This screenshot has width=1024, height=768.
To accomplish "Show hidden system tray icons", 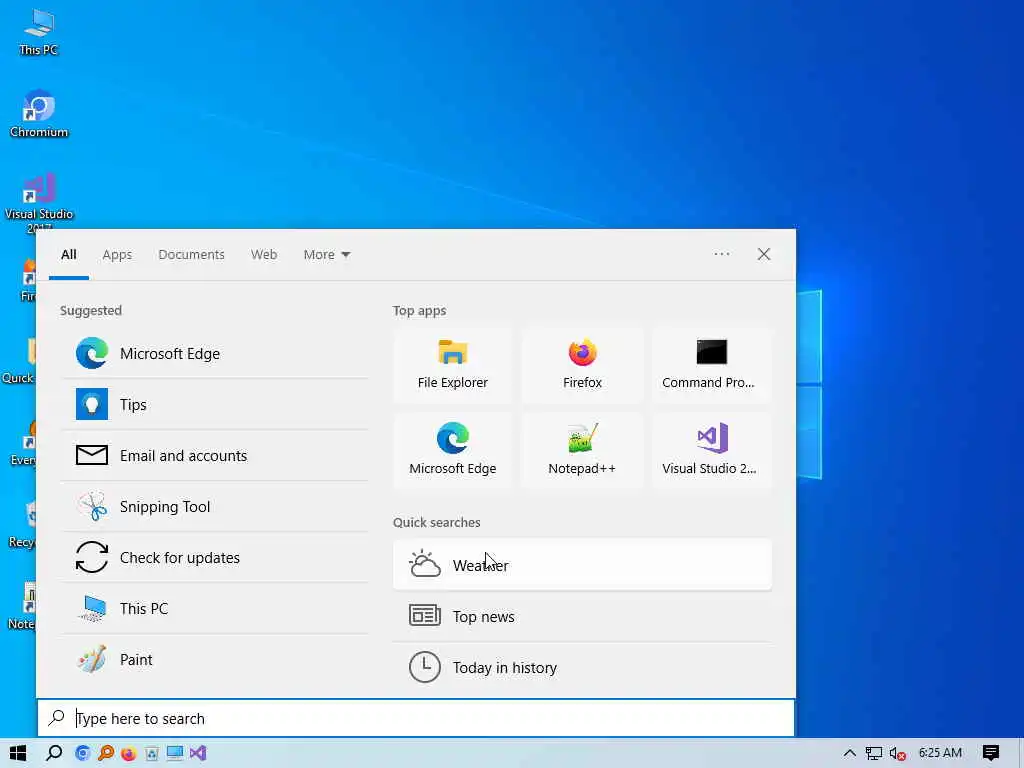I will pos(850,753).
